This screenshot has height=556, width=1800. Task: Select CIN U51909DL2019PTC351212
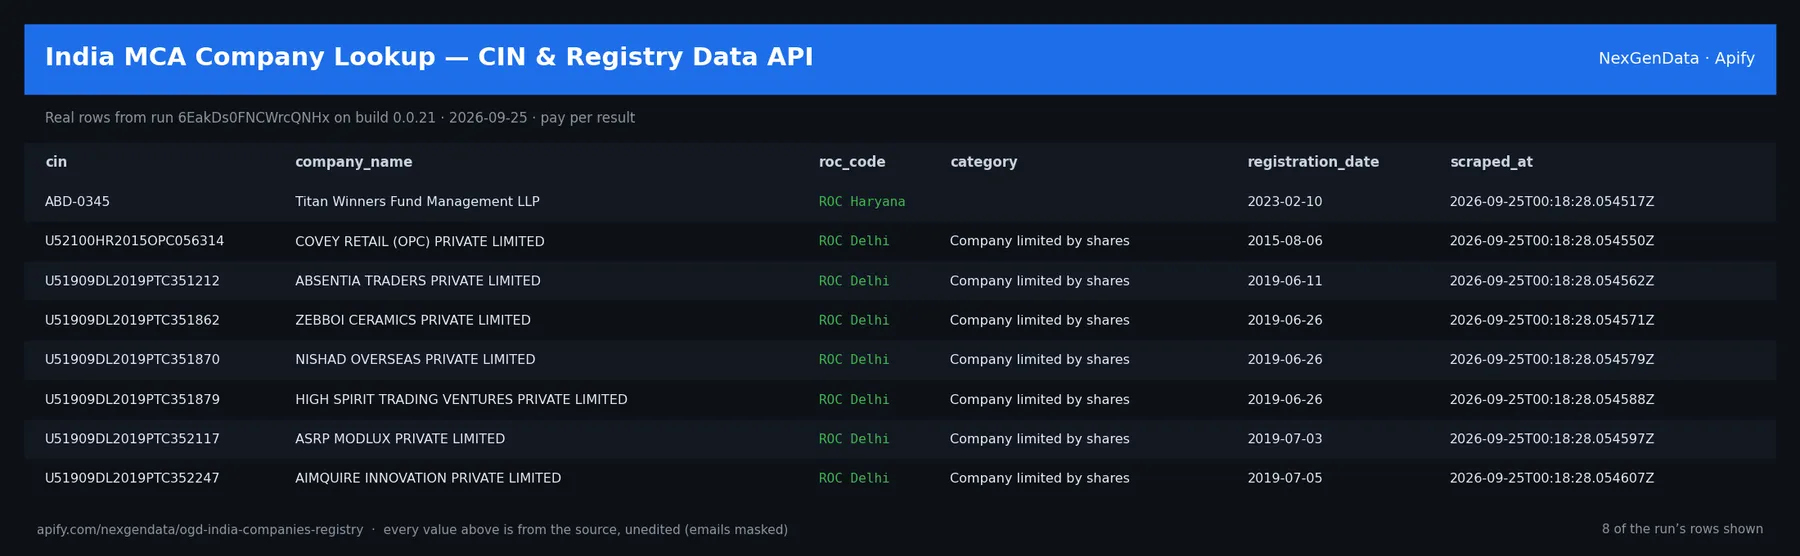click(x=132, y=281)
